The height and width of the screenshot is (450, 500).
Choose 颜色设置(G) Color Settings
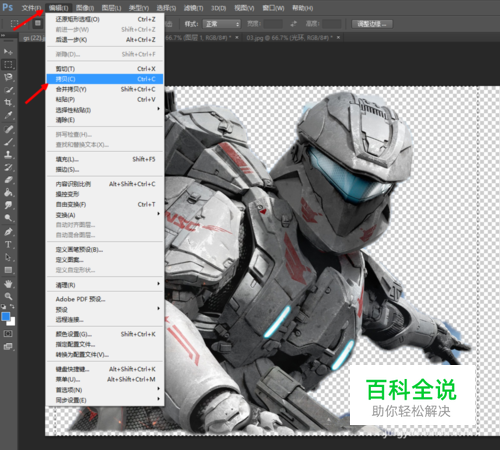(105, 334)
